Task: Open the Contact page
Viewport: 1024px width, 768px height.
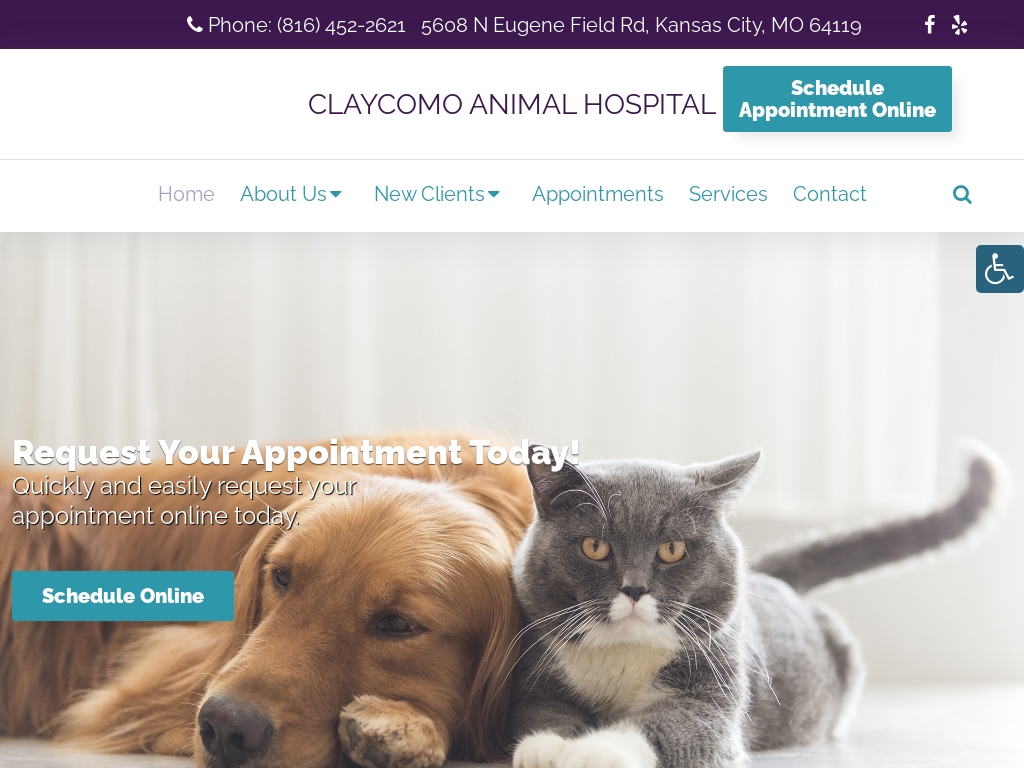Action: point(829,194)
